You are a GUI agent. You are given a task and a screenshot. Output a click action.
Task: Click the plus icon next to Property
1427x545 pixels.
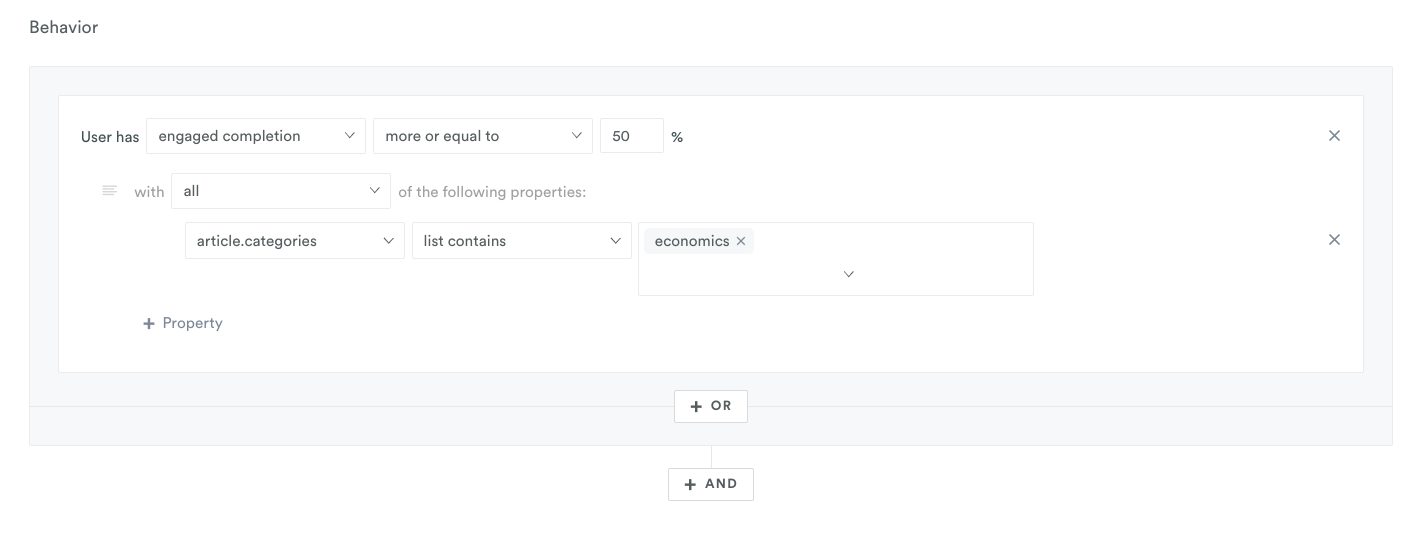click(x=149, y=323)
